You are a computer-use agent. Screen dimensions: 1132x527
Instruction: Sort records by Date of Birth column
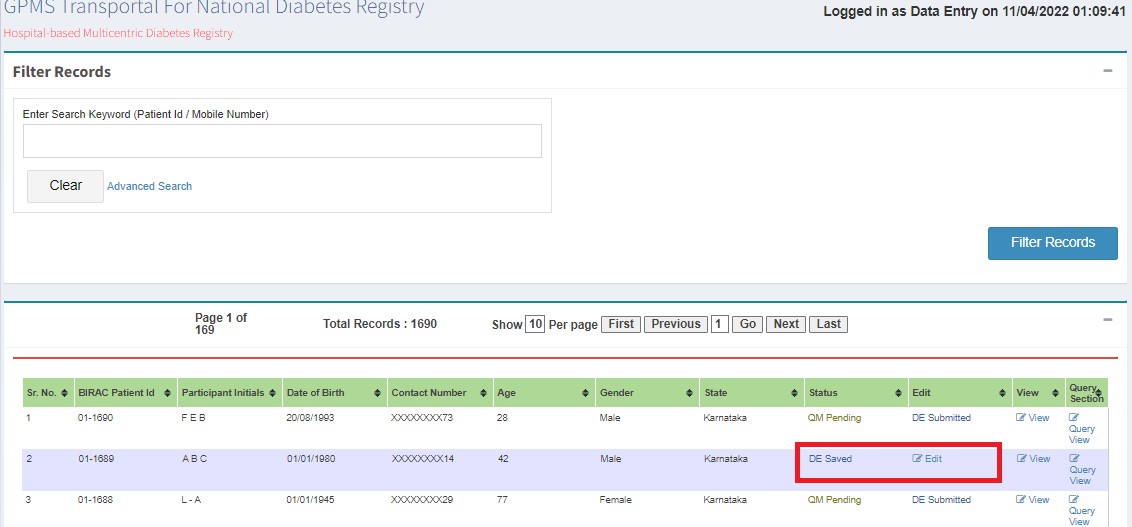pos(377,393)
